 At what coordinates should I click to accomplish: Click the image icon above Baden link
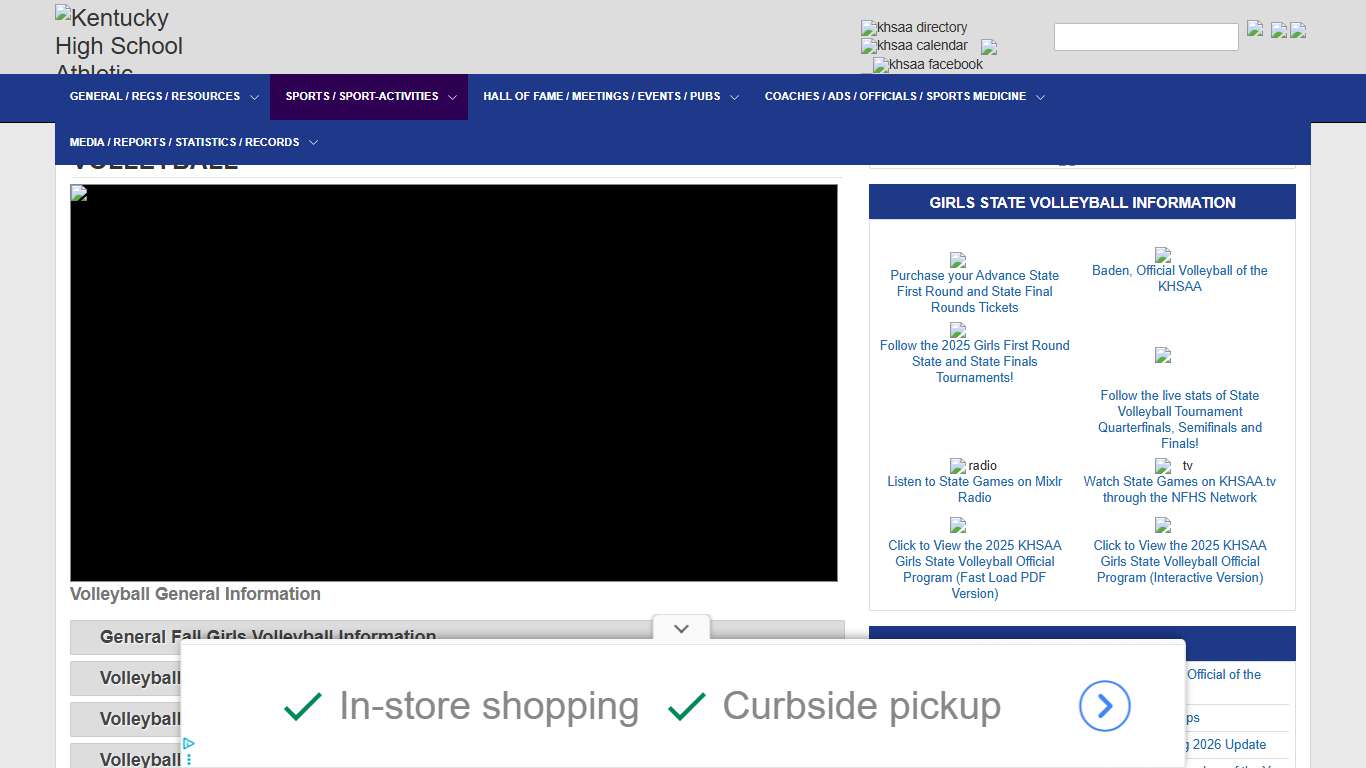[1162, 255]
